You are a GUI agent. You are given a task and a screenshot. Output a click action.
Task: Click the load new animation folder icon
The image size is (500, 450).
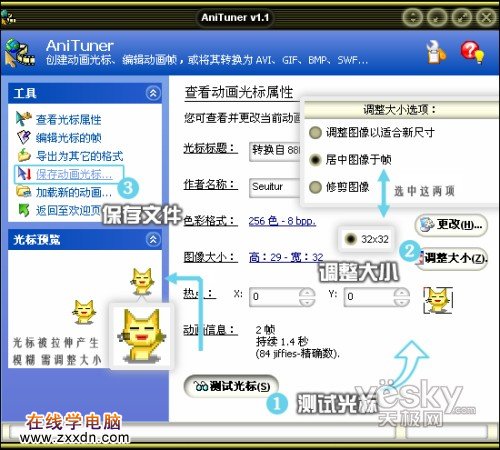click(x=24, y=192)
